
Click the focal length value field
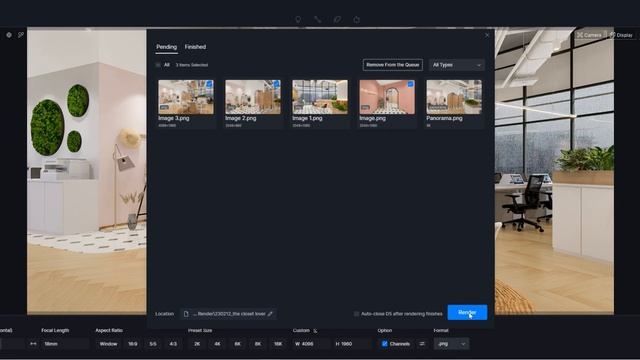click(x=65, y=344)
